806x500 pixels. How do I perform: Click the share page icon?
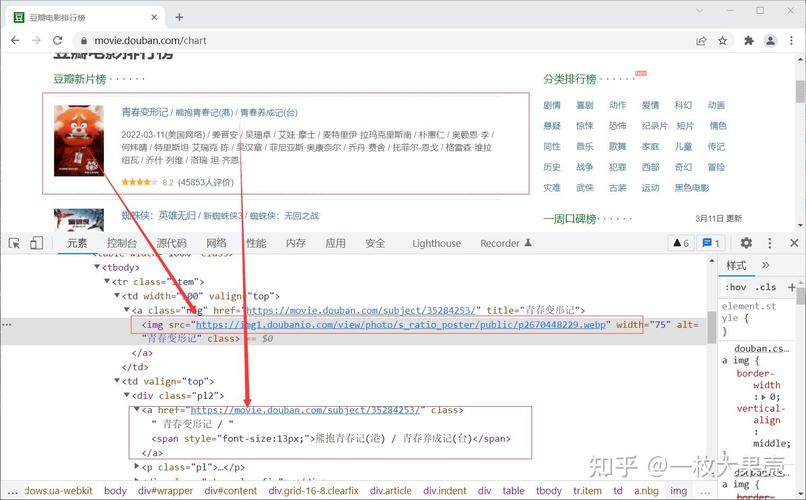701,41
